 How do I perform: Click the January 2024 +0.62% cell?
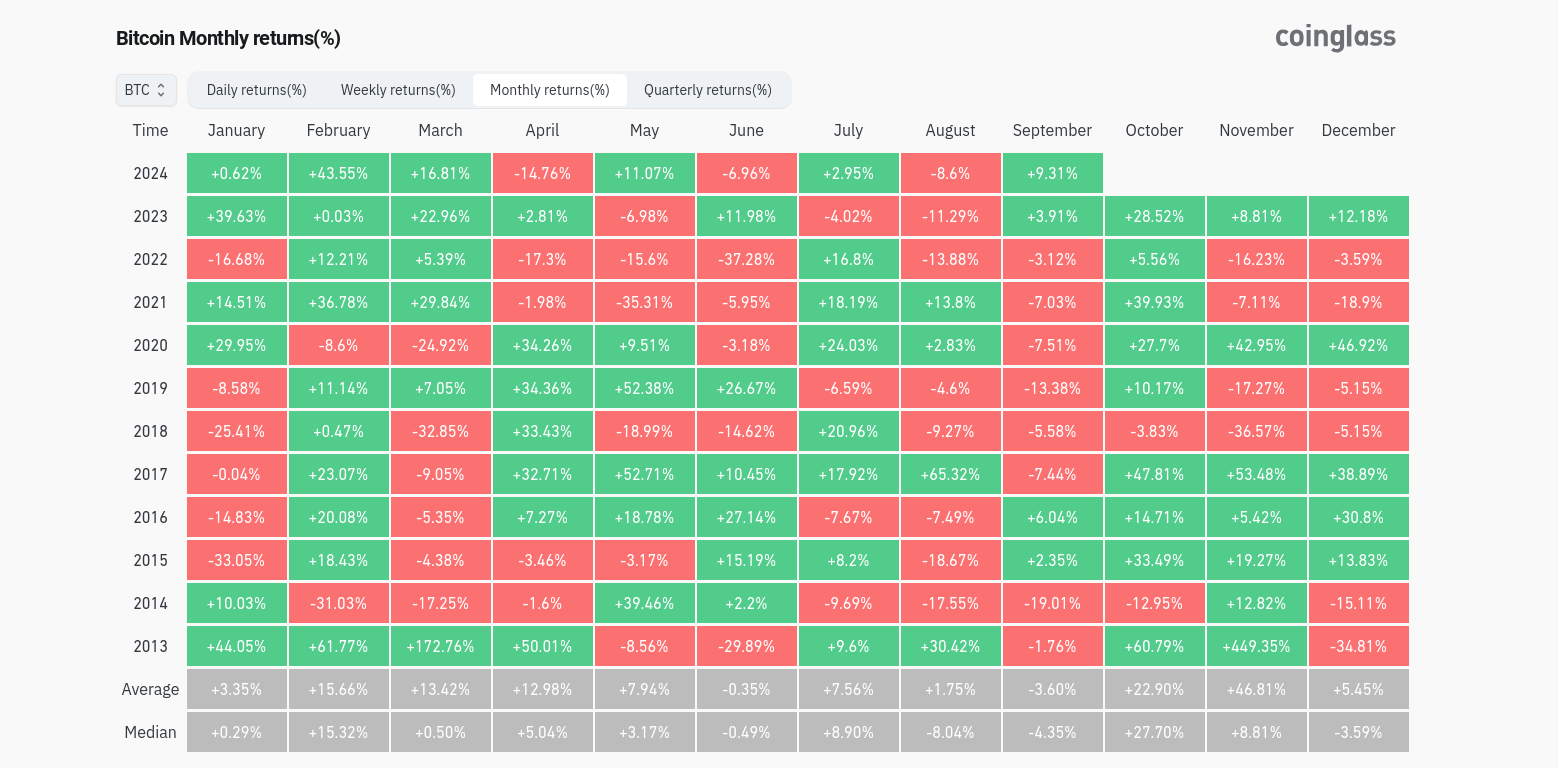coord(237,174)
